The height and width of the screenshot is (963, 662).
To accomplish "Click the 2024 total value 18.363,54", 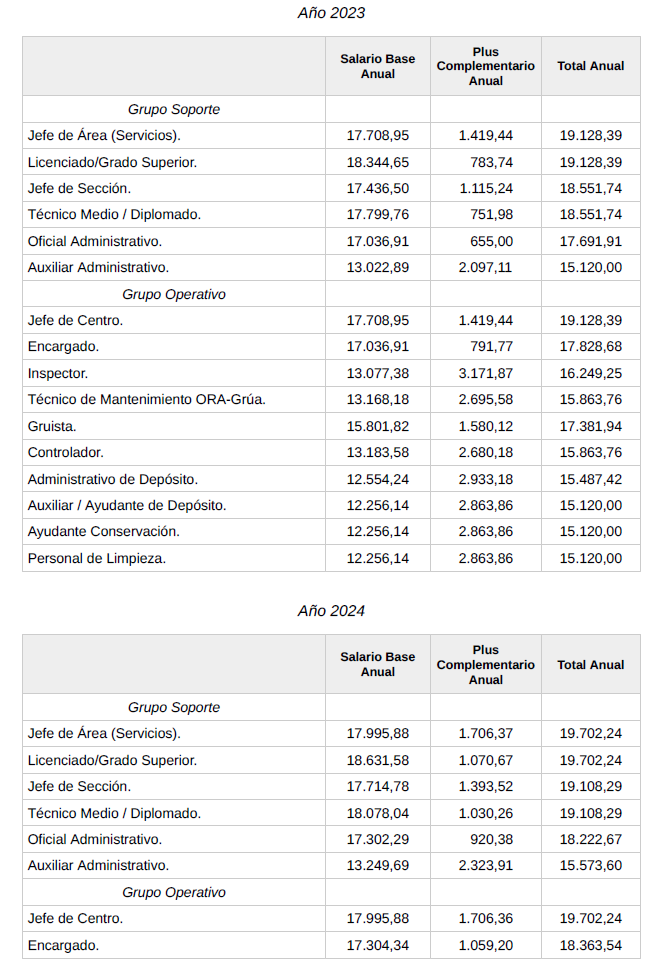I will click(591, 945).
